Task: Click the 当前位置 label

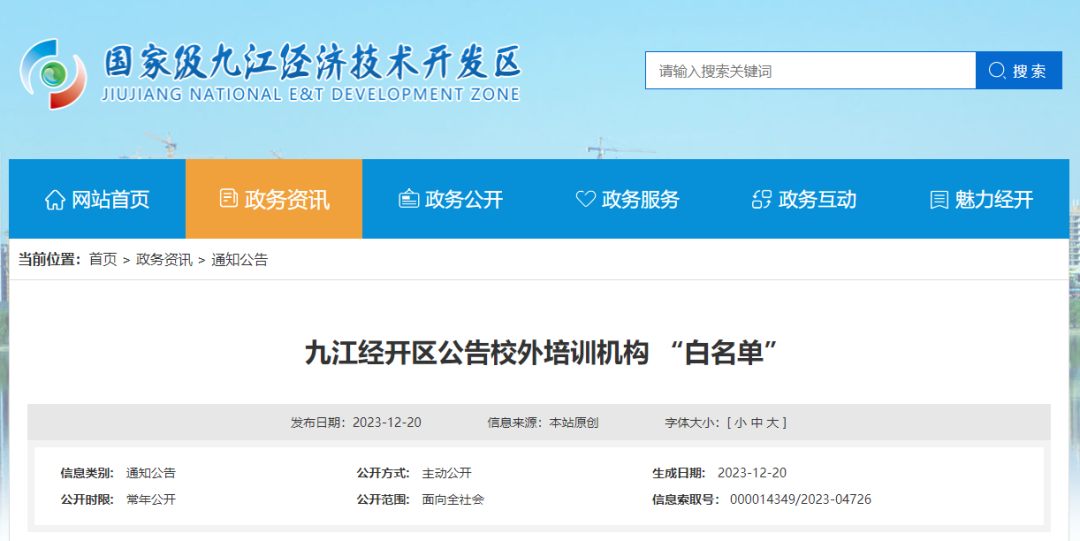Action: [x=50, y=260]
